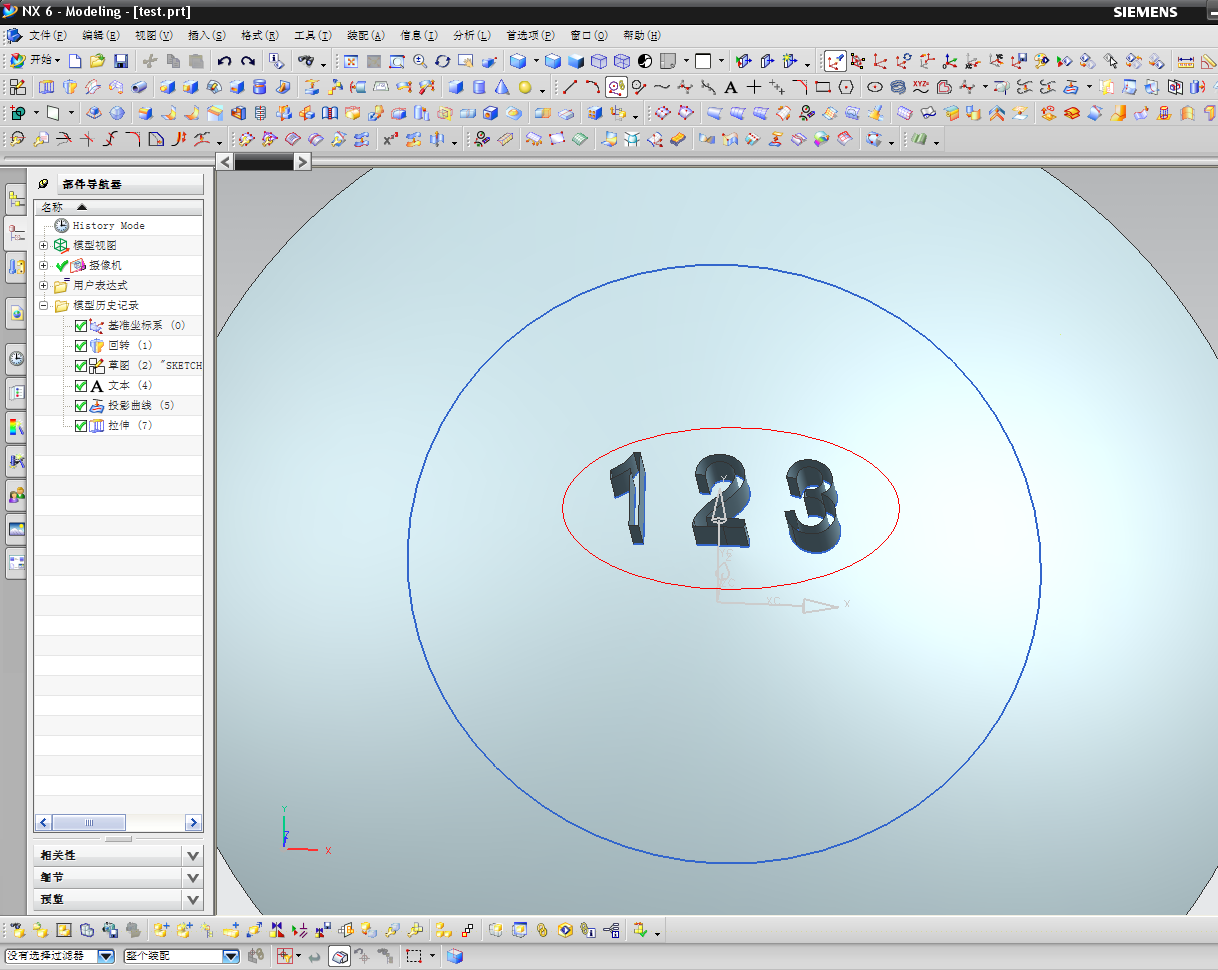Screen dimensions: 1218x970
Task: Open the 开始 Start dropdown
Action: (35, 61)
